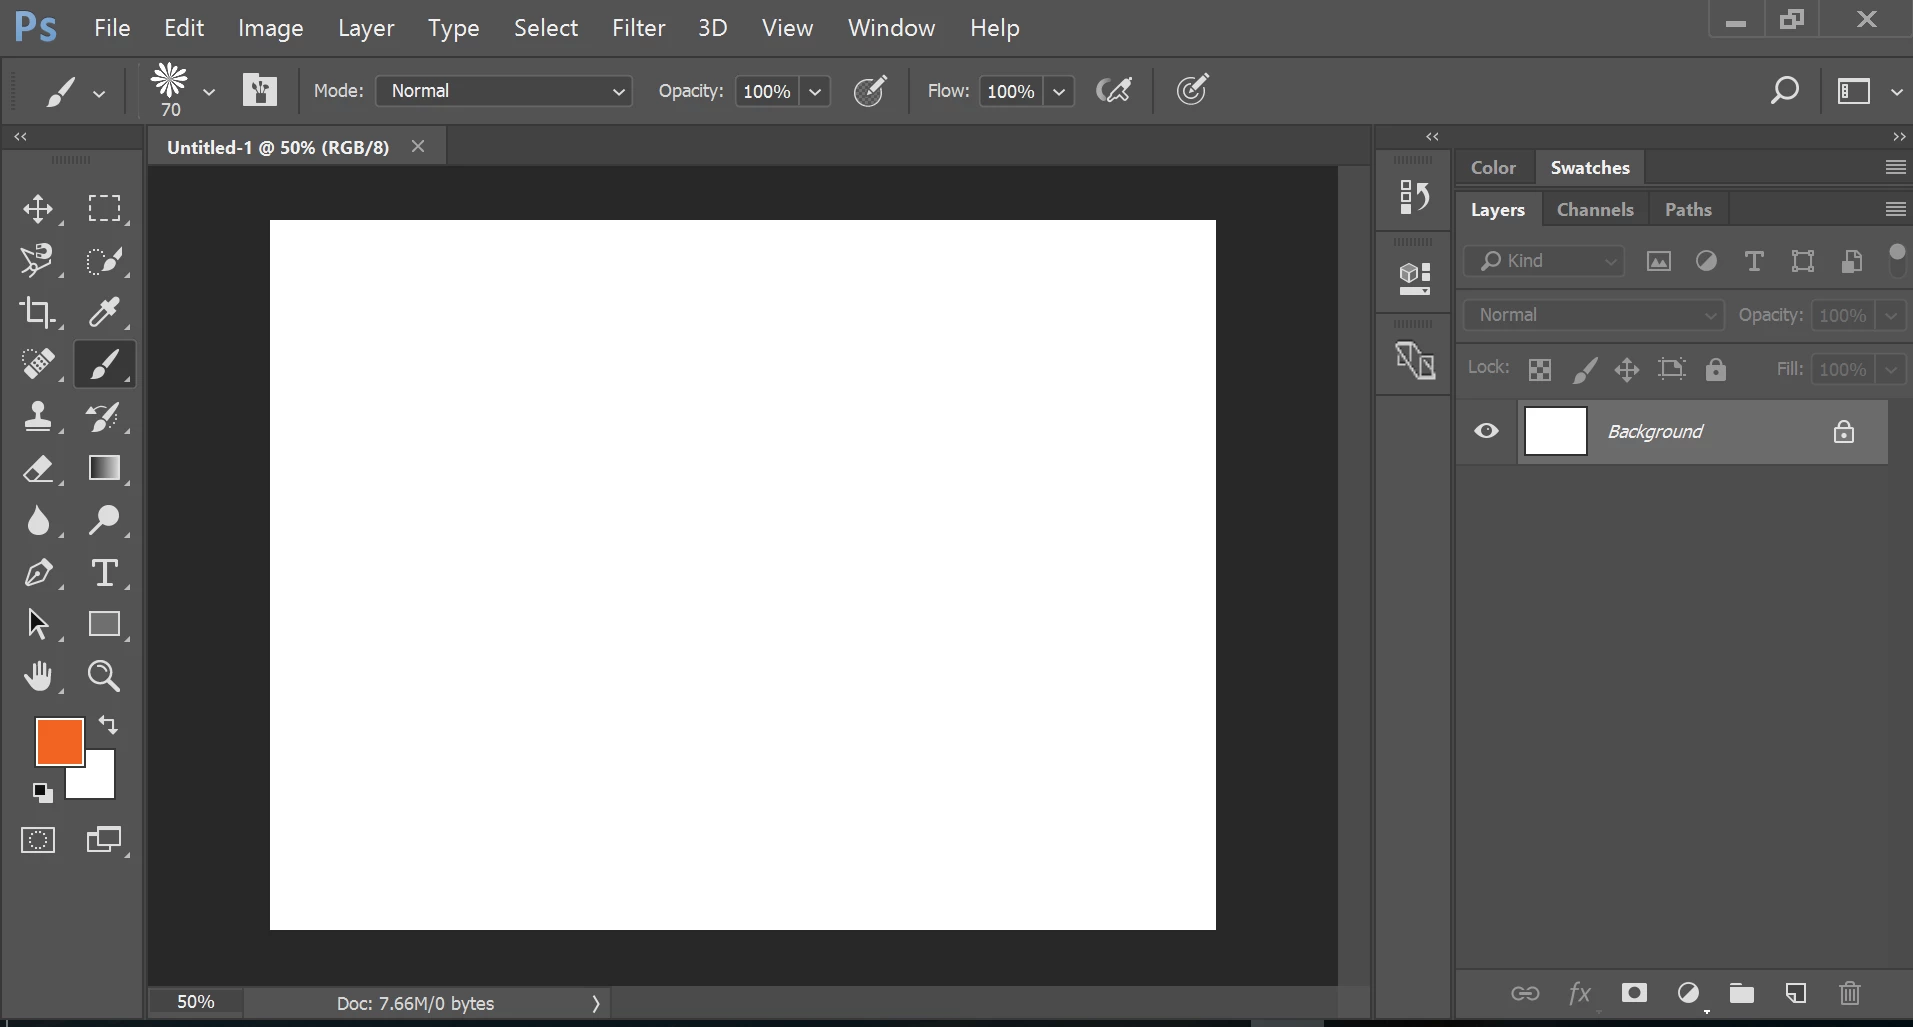This screenshot has height=1027, width=1913.
Task: Add a layer mask
Action: point(1634,992)
